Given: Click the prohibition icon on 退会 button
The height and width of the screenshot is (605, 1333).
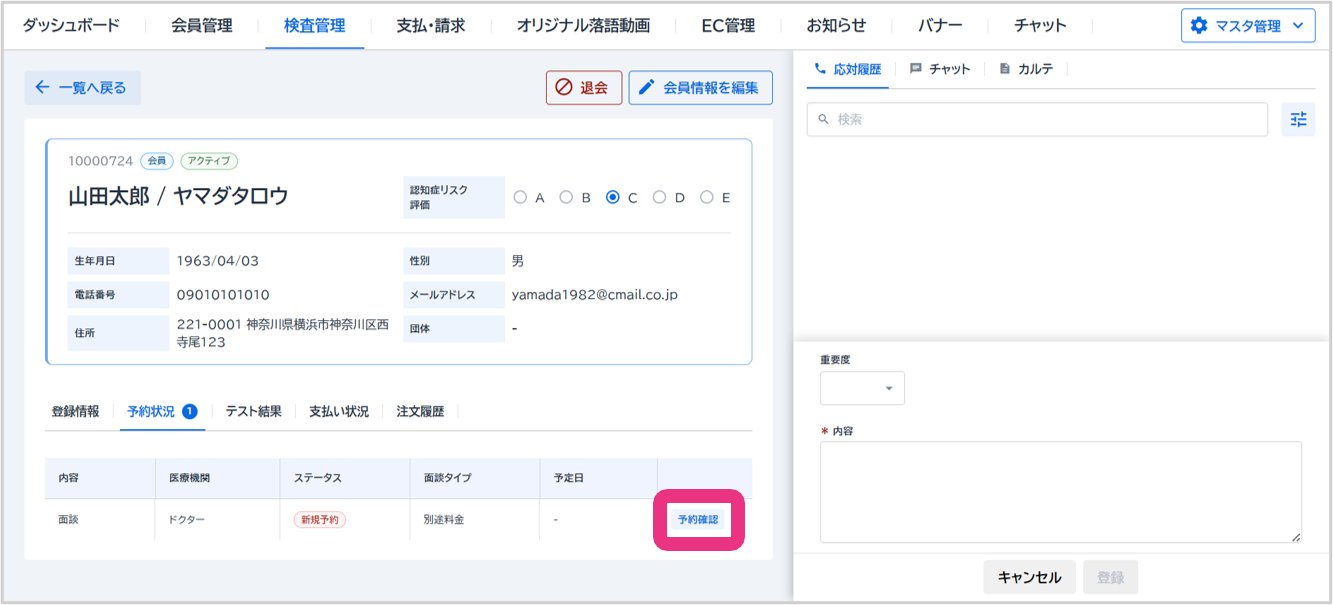Looking at the screenshot, I should pos(564,87).
